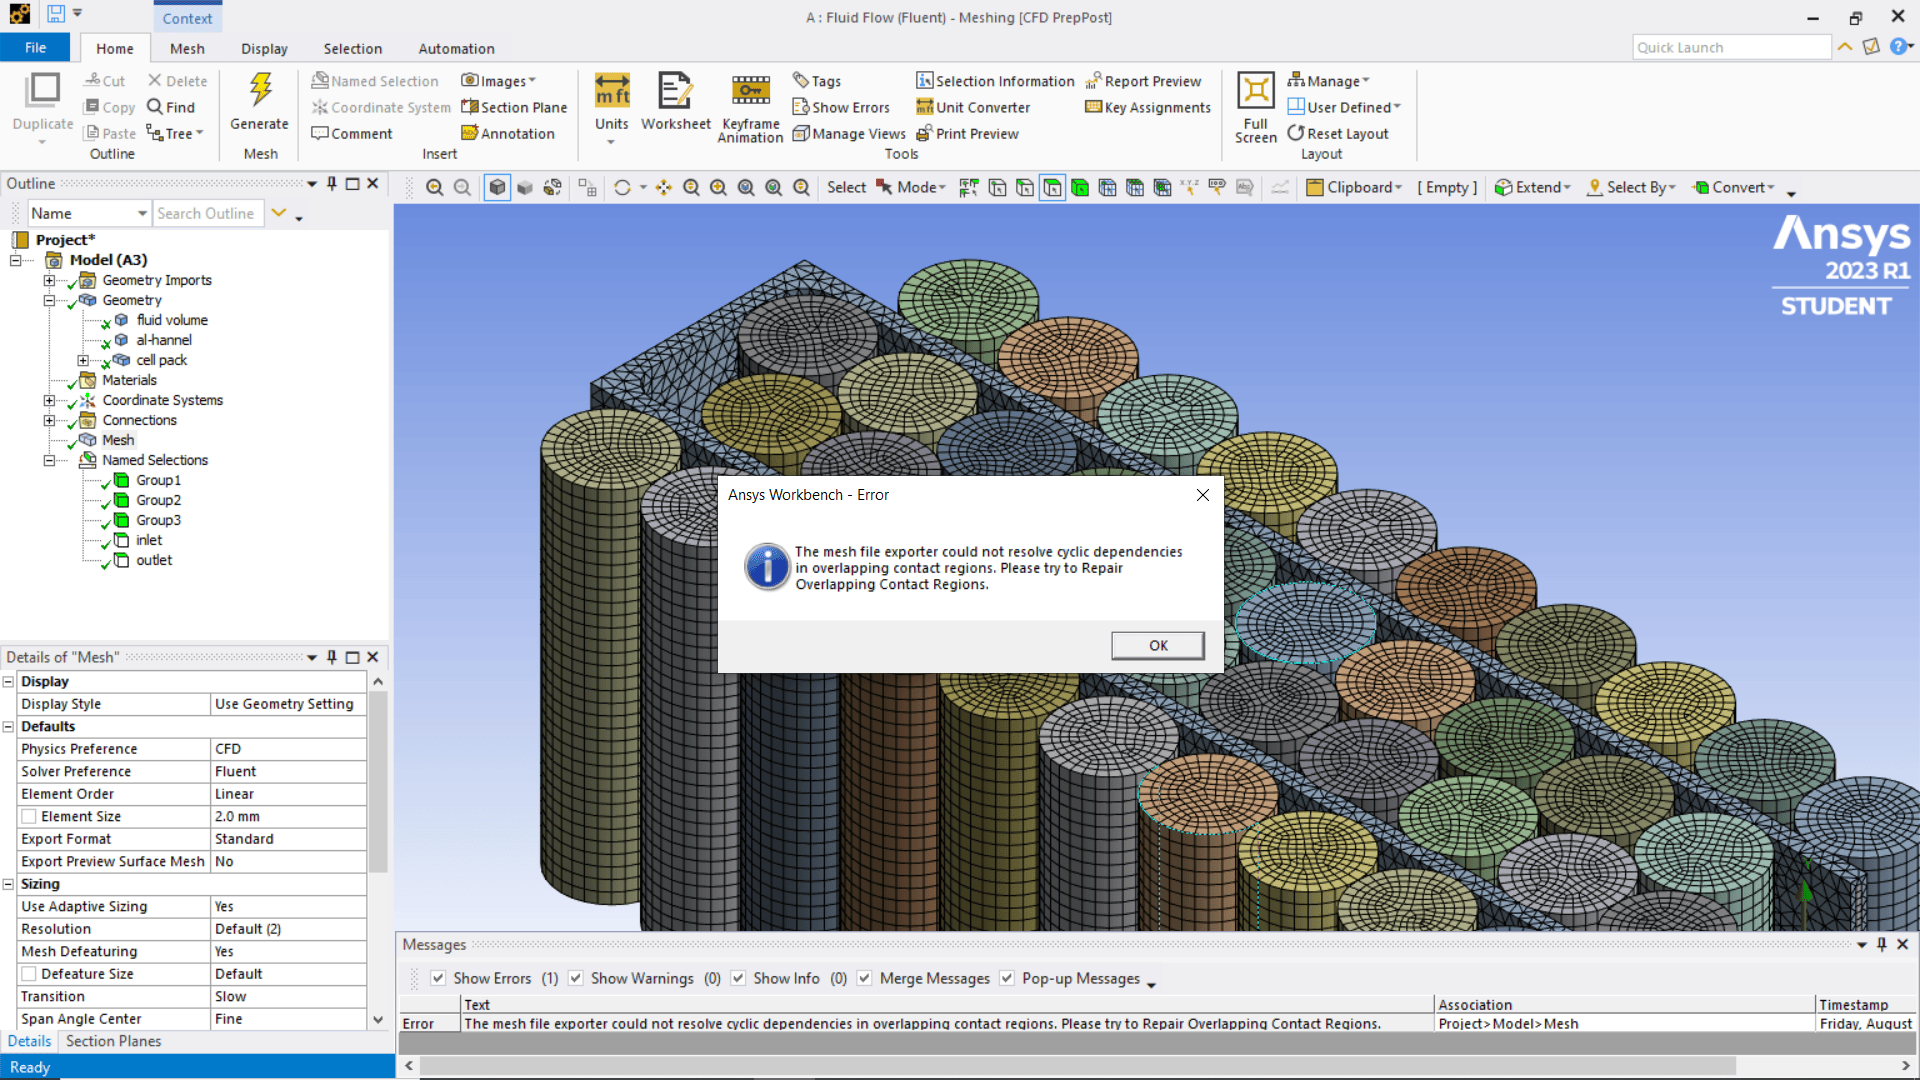Click the Messages horizontal scrollbar
This screenshot has height=1080, width=1920.
tap(1076, 1066)
